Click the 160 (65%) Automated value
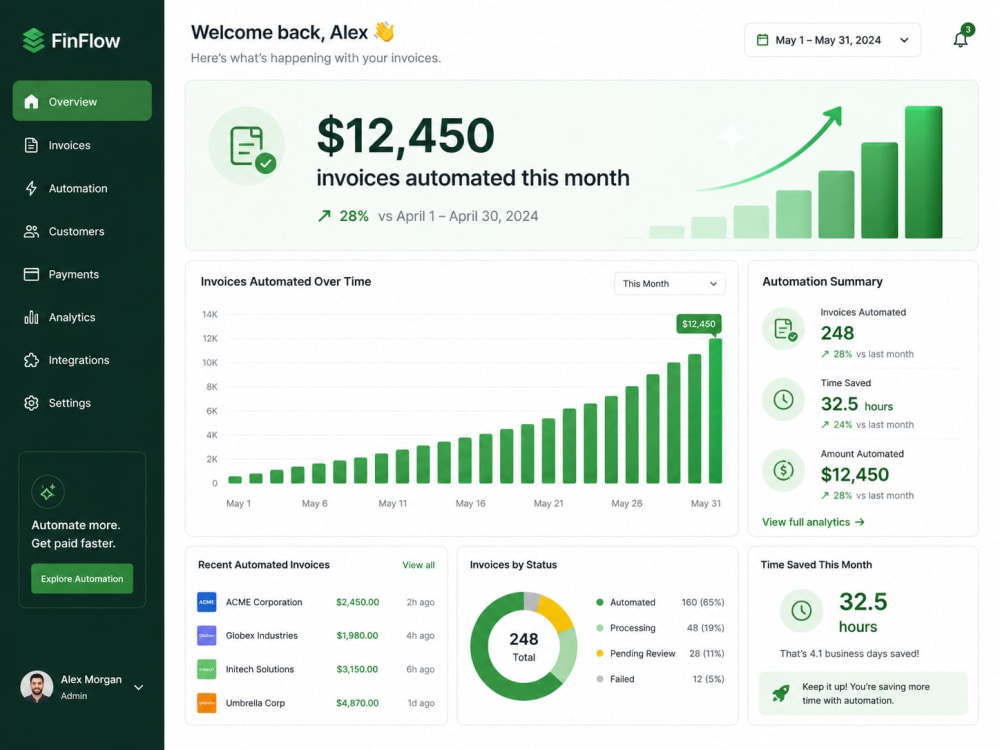This screenshot has width=1000, height=750. (703, 602)
